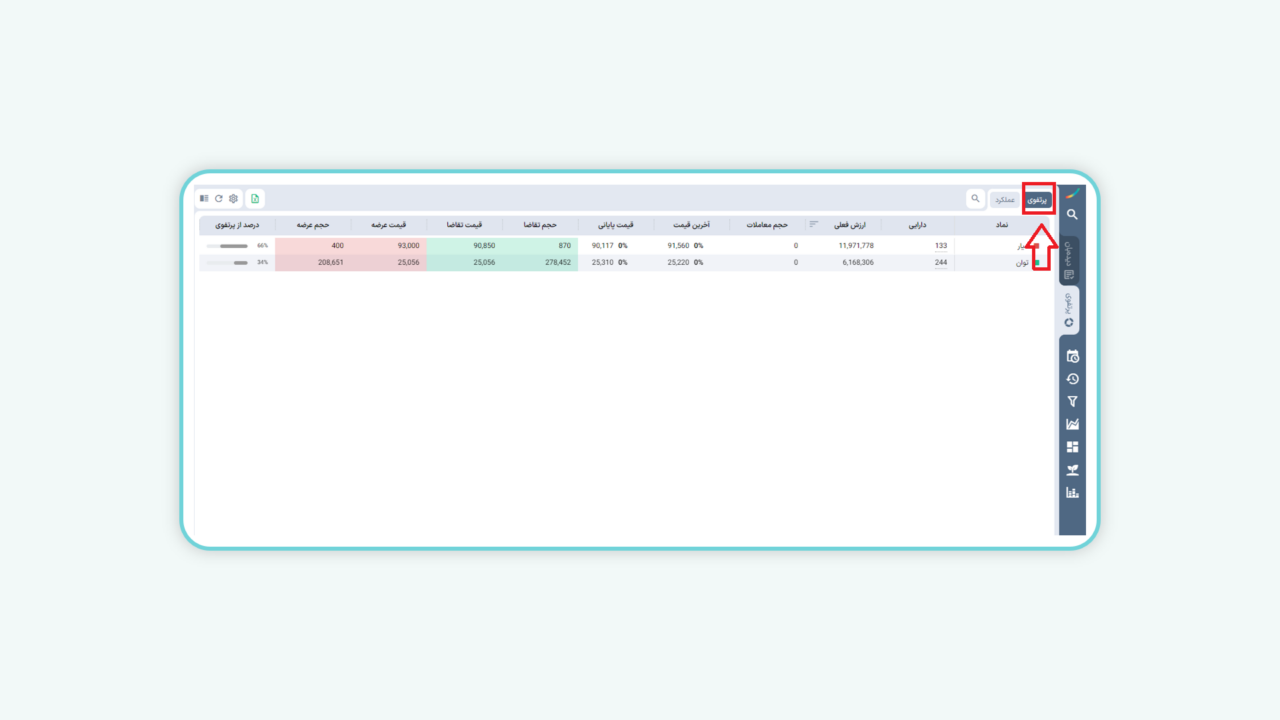Open the area chart icon in sidebar
Viewport: 1280px width, 720px height.
coord(1072,424)
